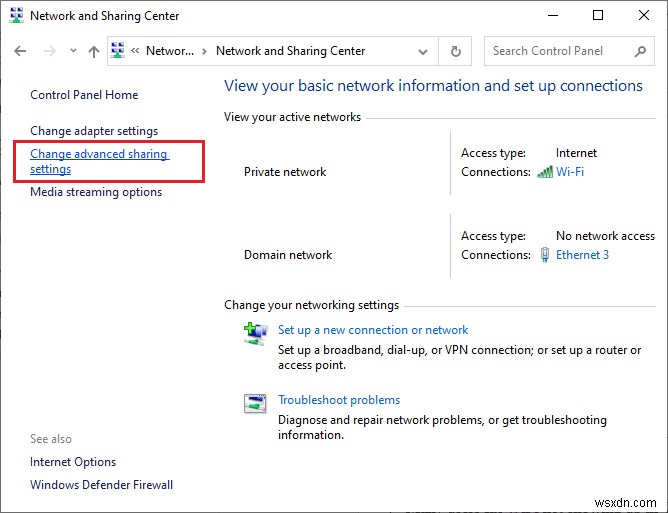Click the Back navigation arrow
This screenshot has height=513, width=668.
[x=21, y=51]
